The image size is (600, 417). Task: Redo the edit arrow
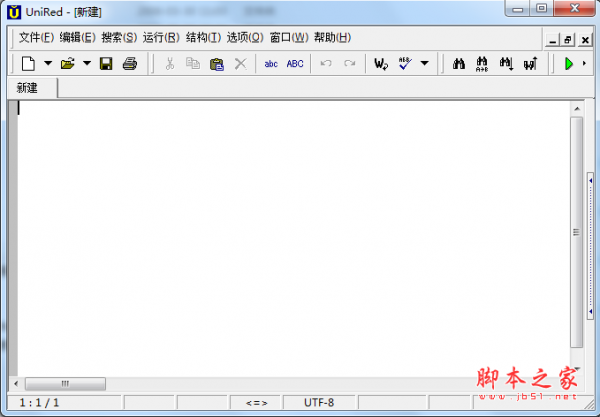349,64
